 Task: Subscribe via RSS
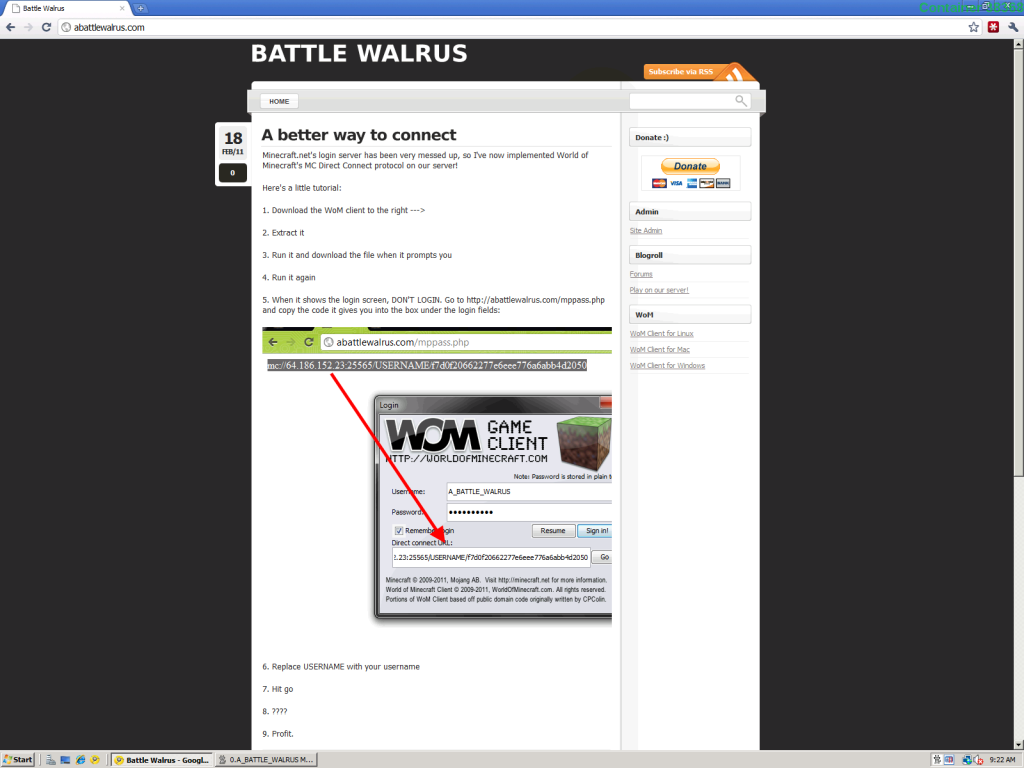pos(699,72)
